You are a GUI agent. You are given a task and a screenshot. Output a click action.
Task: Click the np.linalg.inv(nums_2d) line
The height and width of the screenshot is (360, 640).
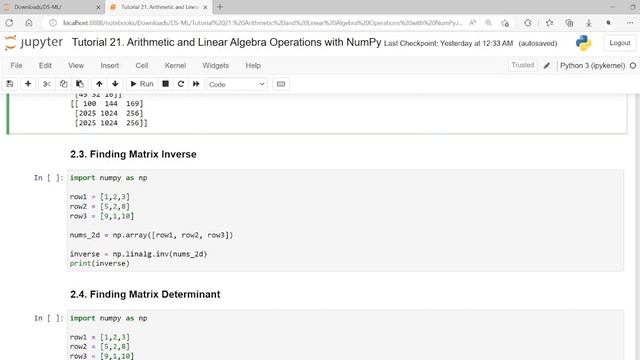(x=138, y=254)
